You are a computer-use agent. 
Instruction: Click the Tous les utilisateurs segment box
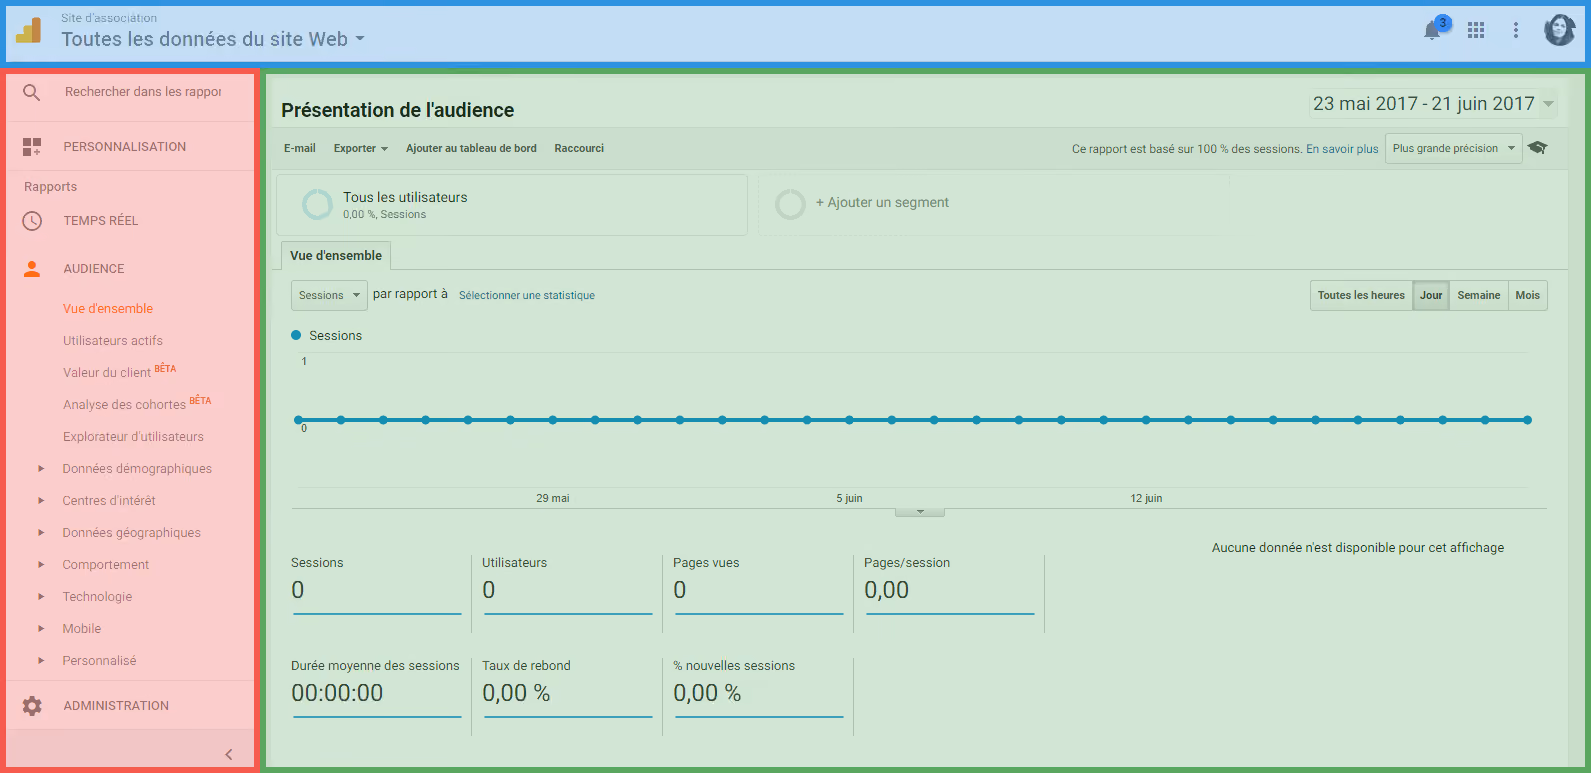(x=512, y=205)
